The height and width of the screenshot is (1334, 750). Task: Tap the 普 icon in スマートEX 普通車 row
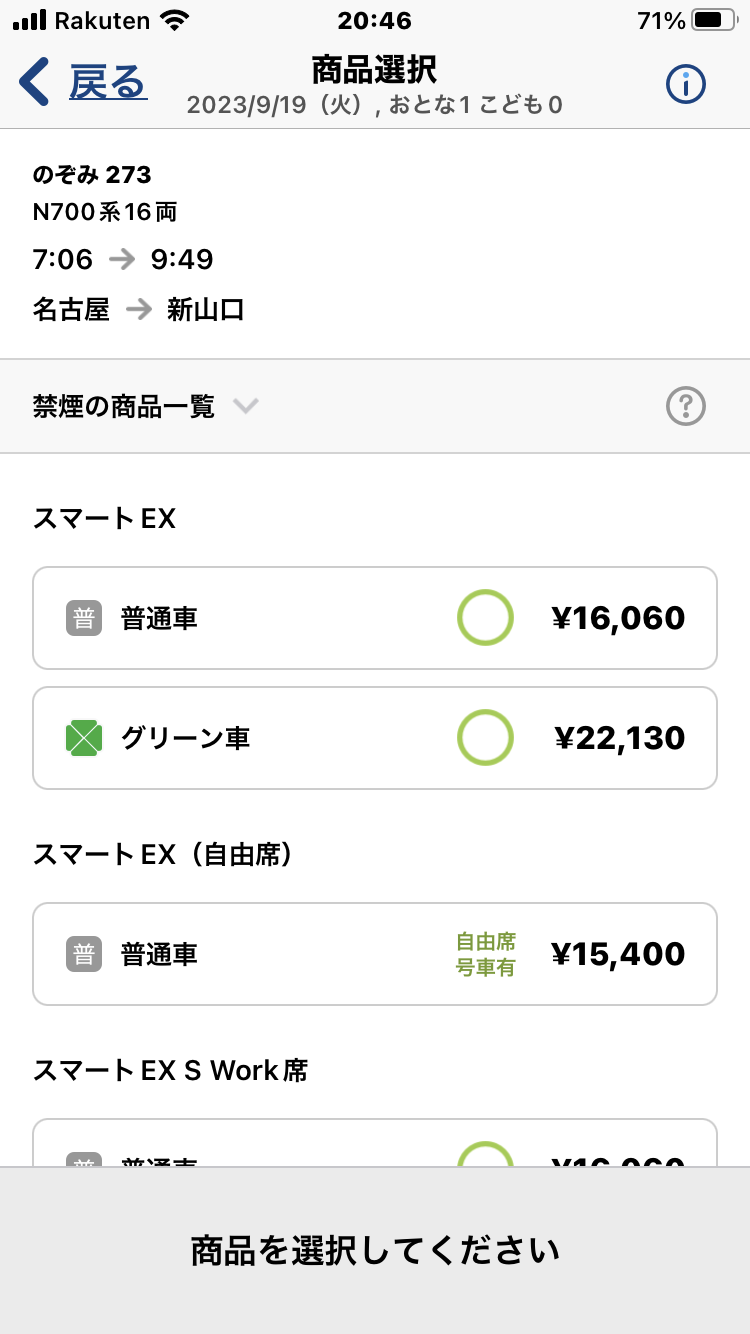84,618
